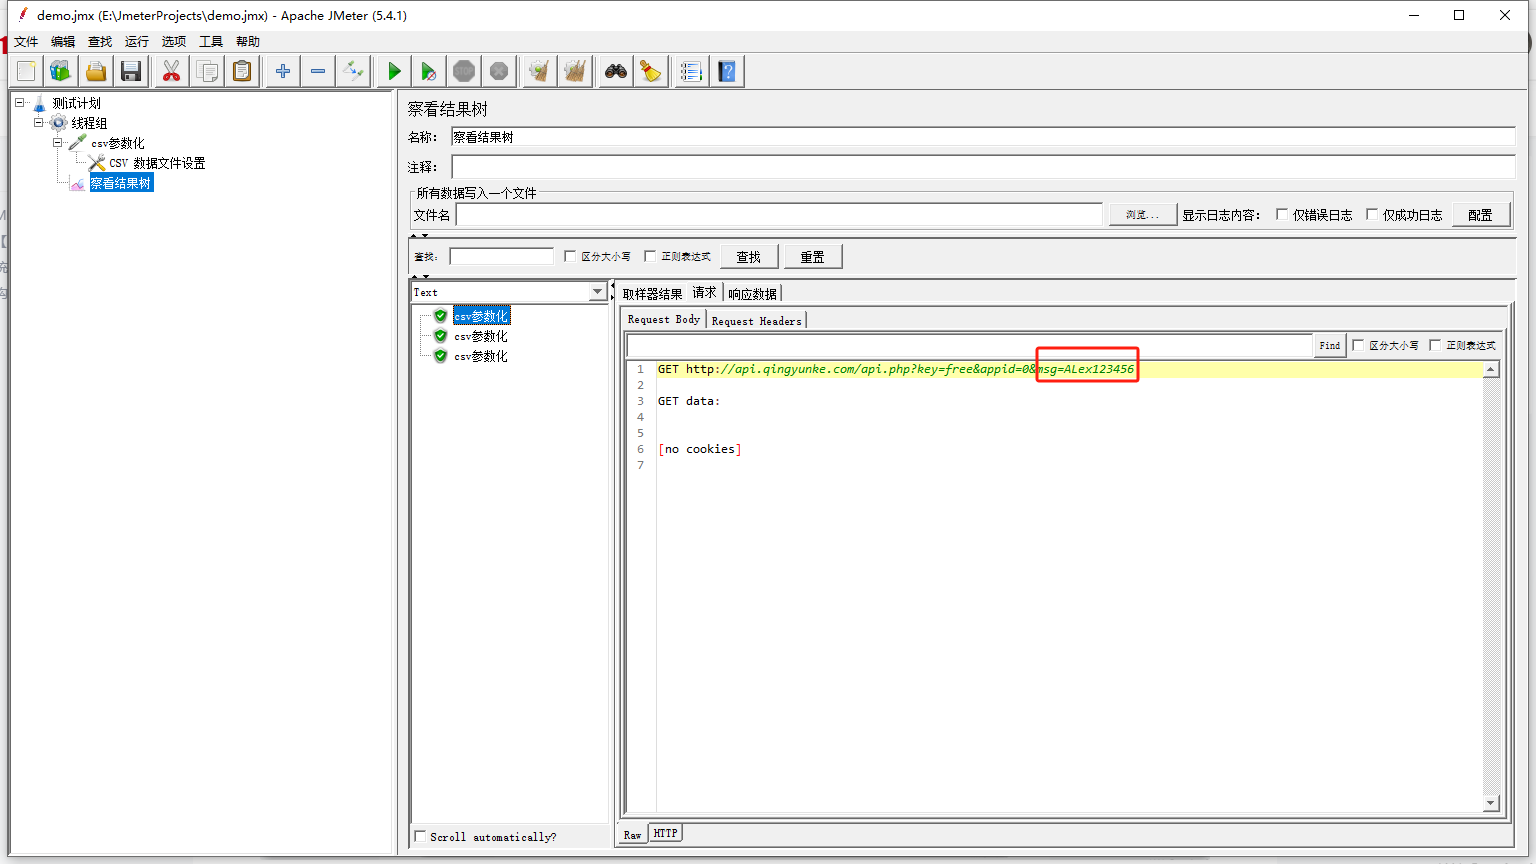This screenshot has width=1536, height=864.
Task: Click green shield icon of second csv参数化 result
Action: pos(440,336)
